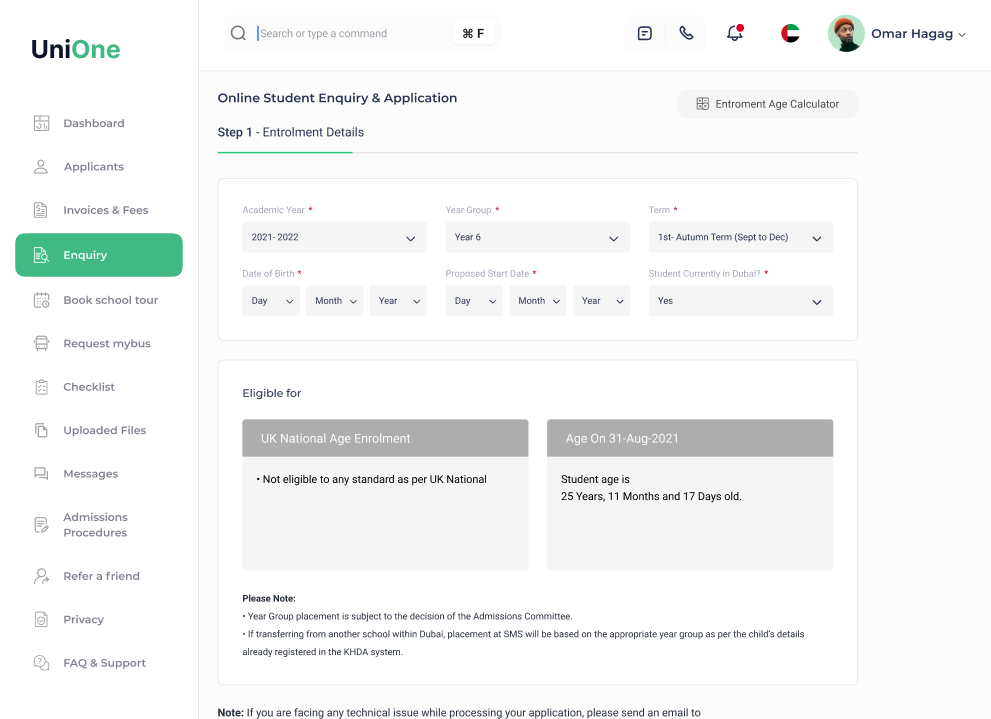The width and height of the screenshot is (991, 719).
Task: Click the Uploaded Files icon
Action: pos(41,431)
